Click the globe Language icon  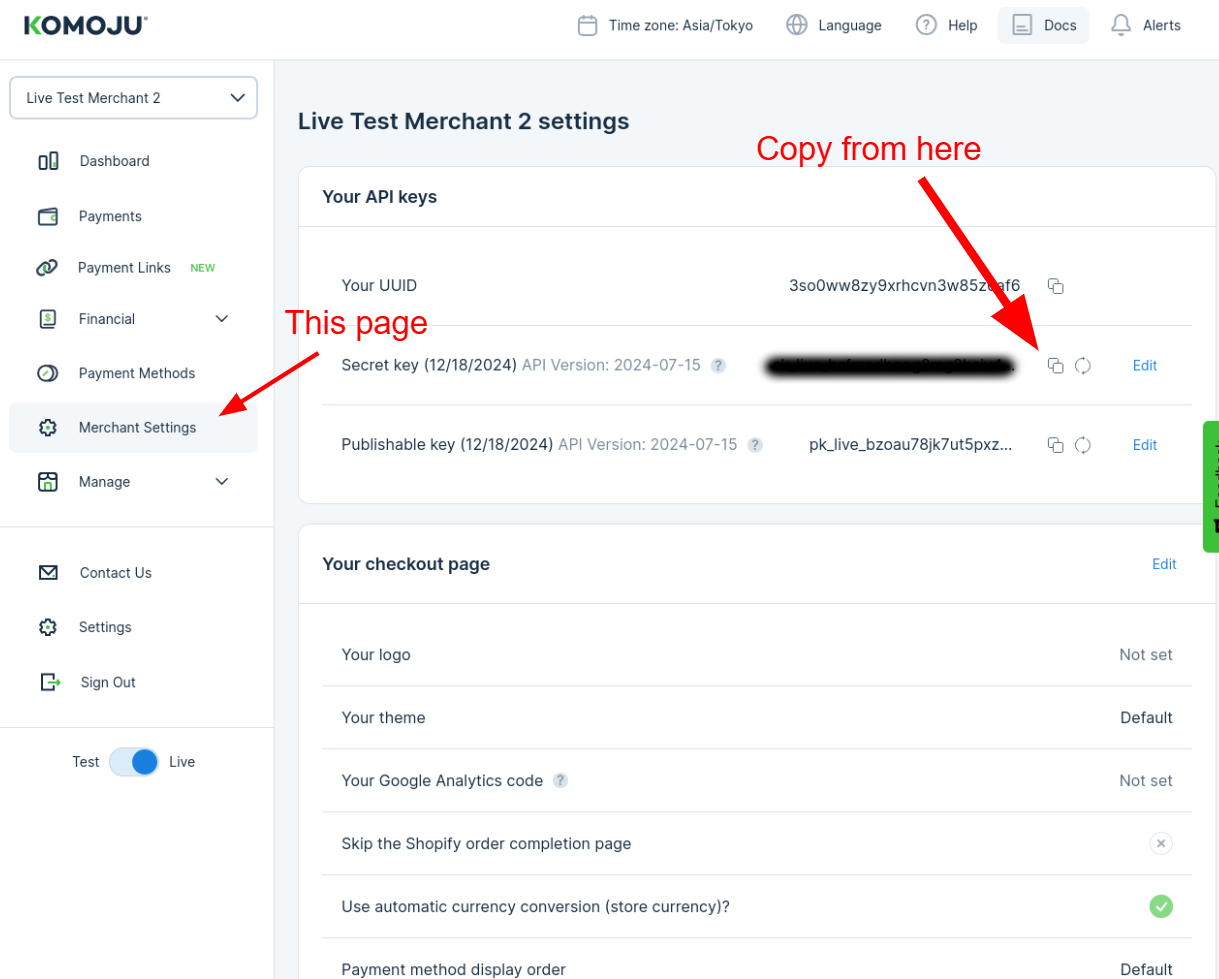pyautogui.click(x=797, y=25)
